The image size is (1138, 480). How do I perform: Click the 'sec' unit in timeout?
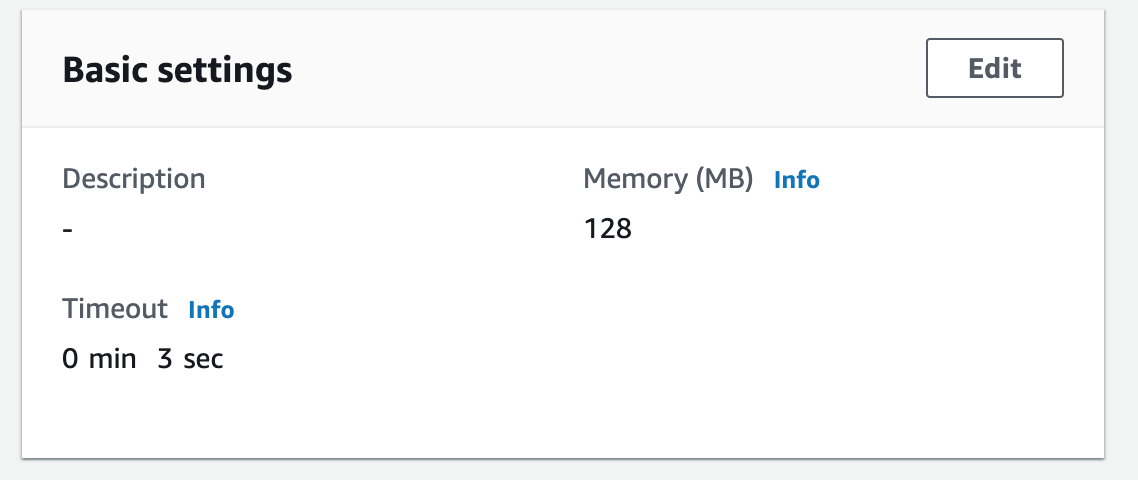point(202,359)
